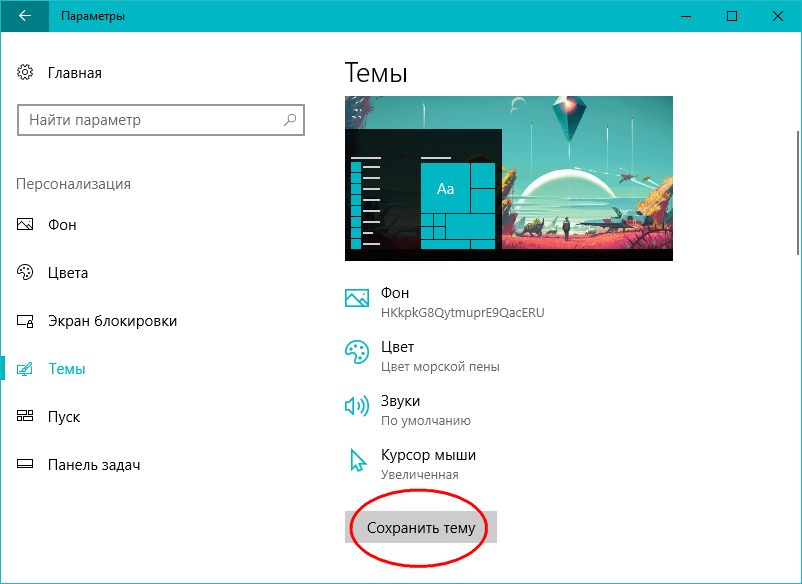The image size is (802, 584).
Task: Open the Главная settings page
Action: pos(75,73)
